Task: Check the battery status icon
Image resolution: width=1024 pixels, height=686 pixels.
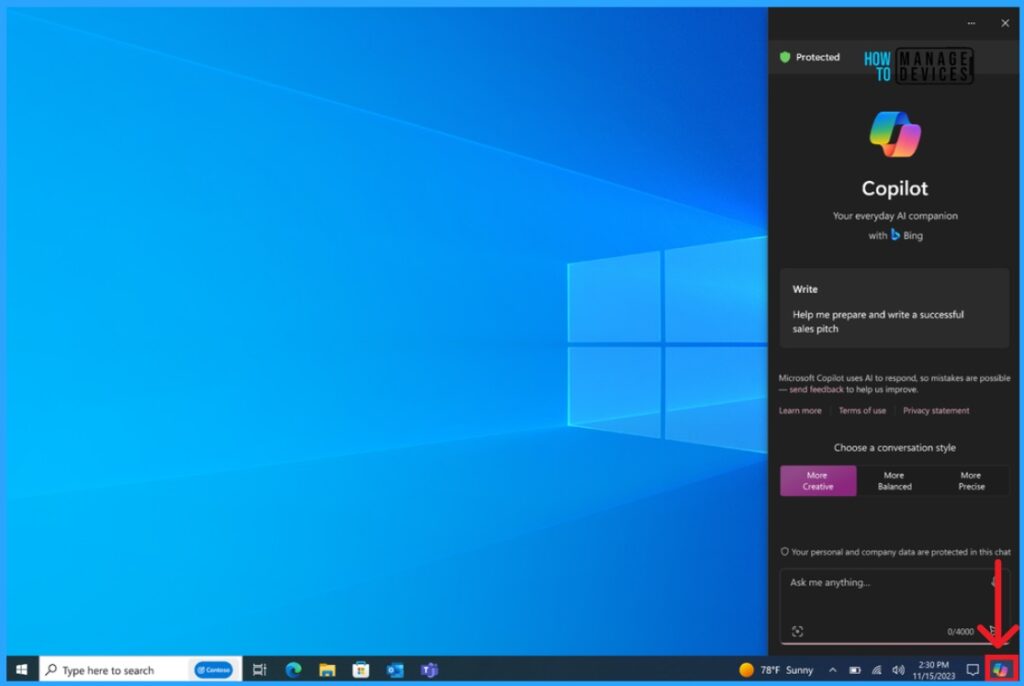Action: click(854, 670)
